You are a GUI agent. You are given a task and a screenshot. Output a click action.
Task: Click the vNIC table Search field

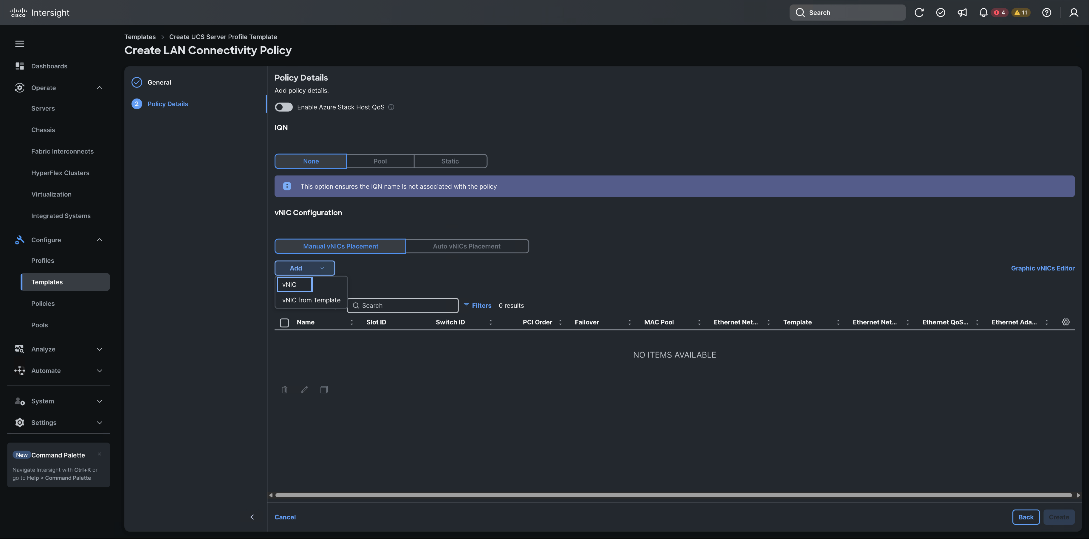(x=403, y=305)
